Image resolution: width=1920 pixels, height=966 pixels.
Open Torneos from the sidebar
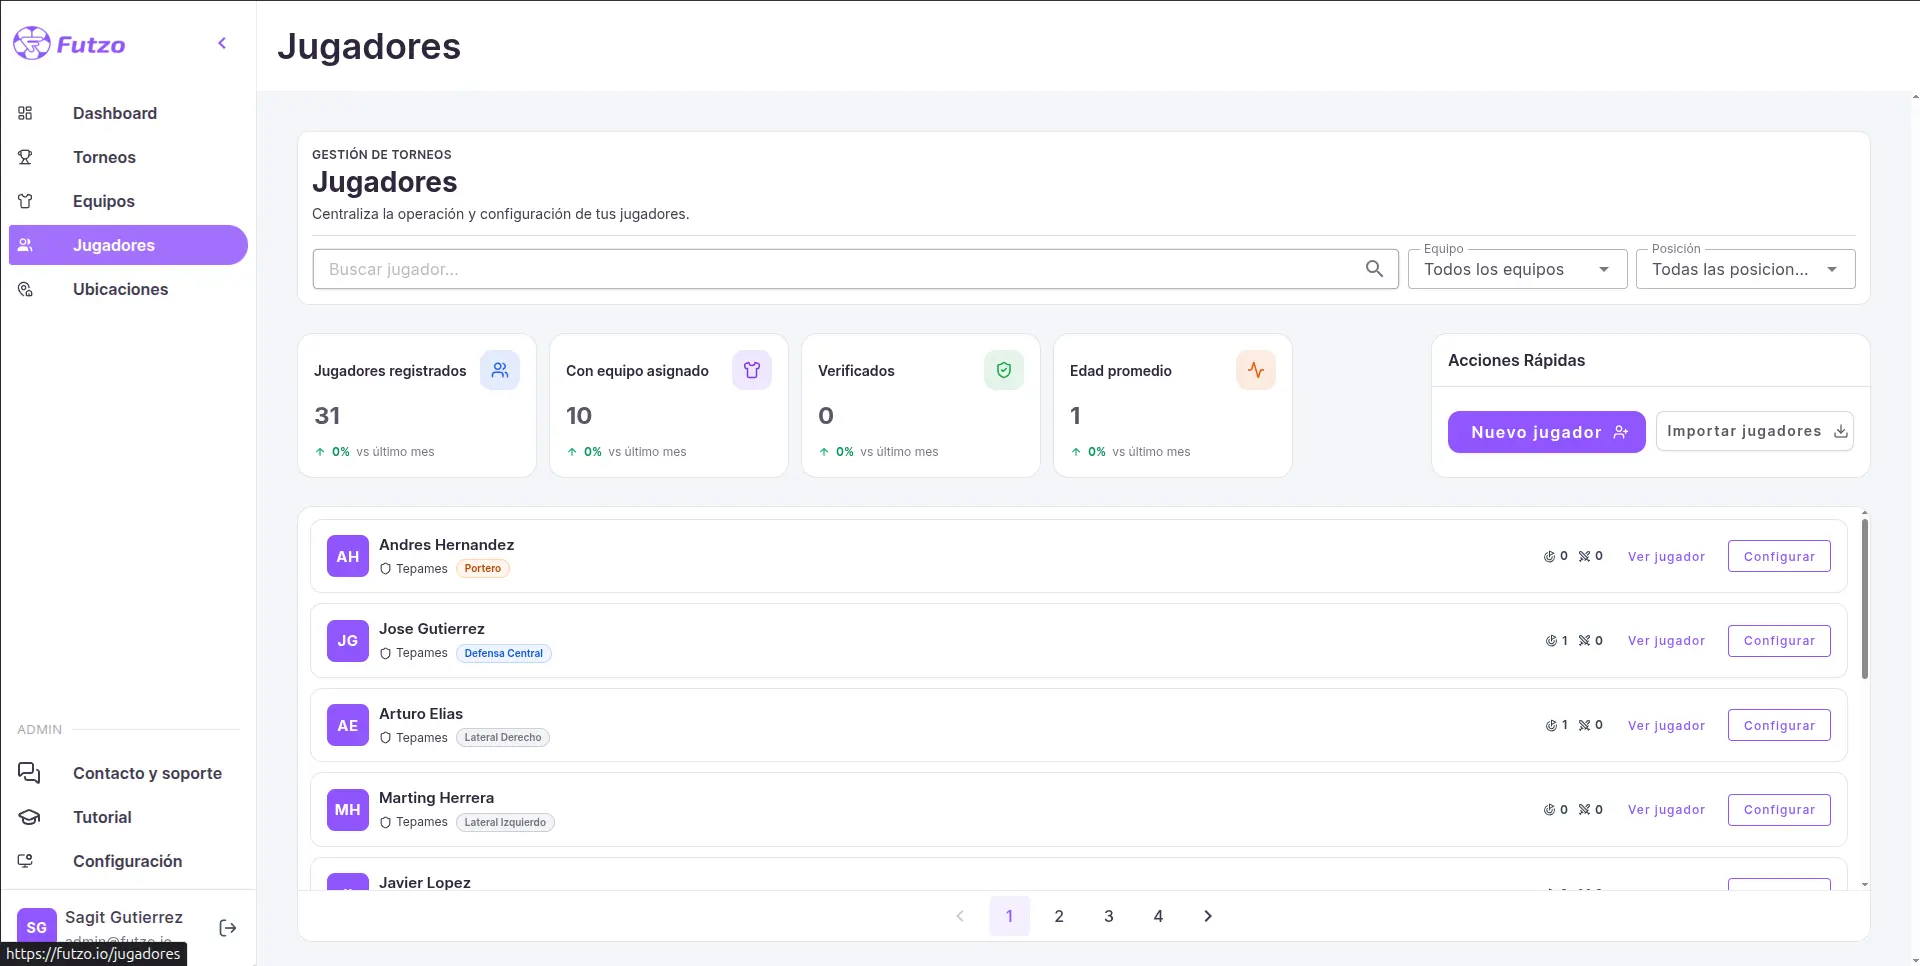pyautogui.click(x=104, y=157)
